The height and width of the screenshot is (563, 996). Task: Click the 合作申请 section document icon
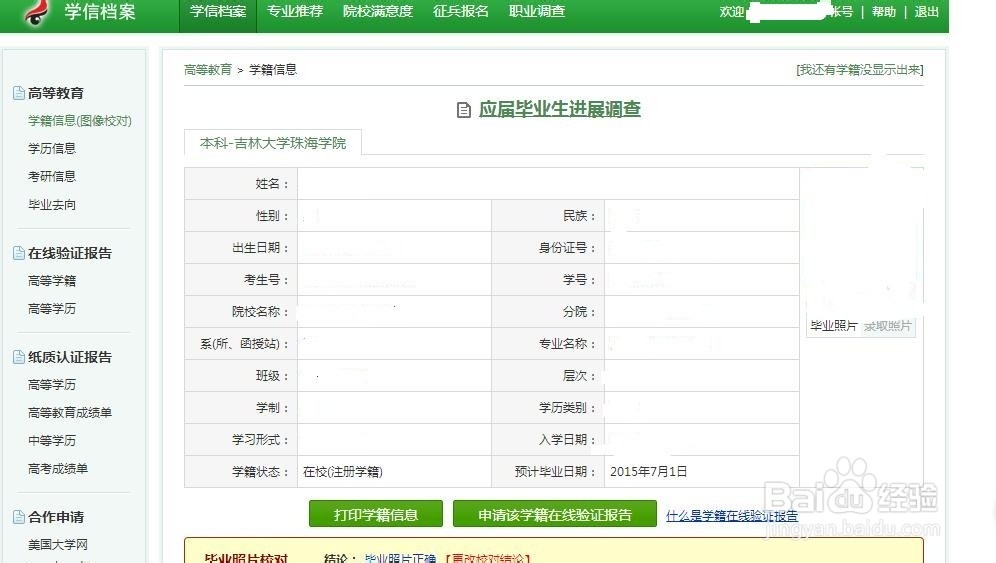tap(19, 517)
